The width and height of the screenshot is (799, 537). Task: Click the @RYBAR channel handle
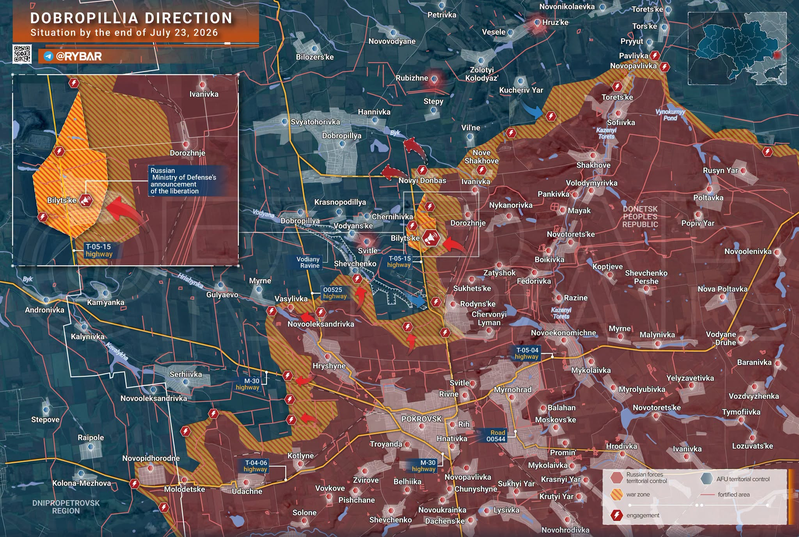(78, 56)
